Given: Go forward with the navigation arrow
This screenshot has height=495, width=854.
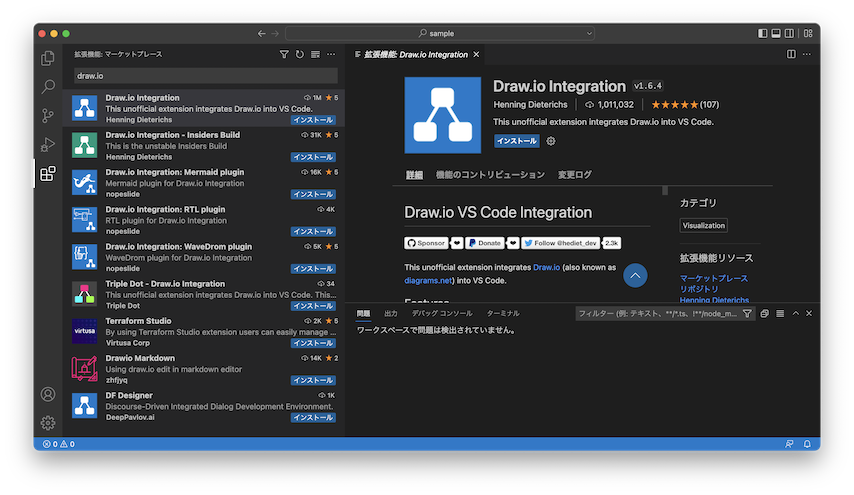Looking at the screenshot, I should [x=275, y=34].
